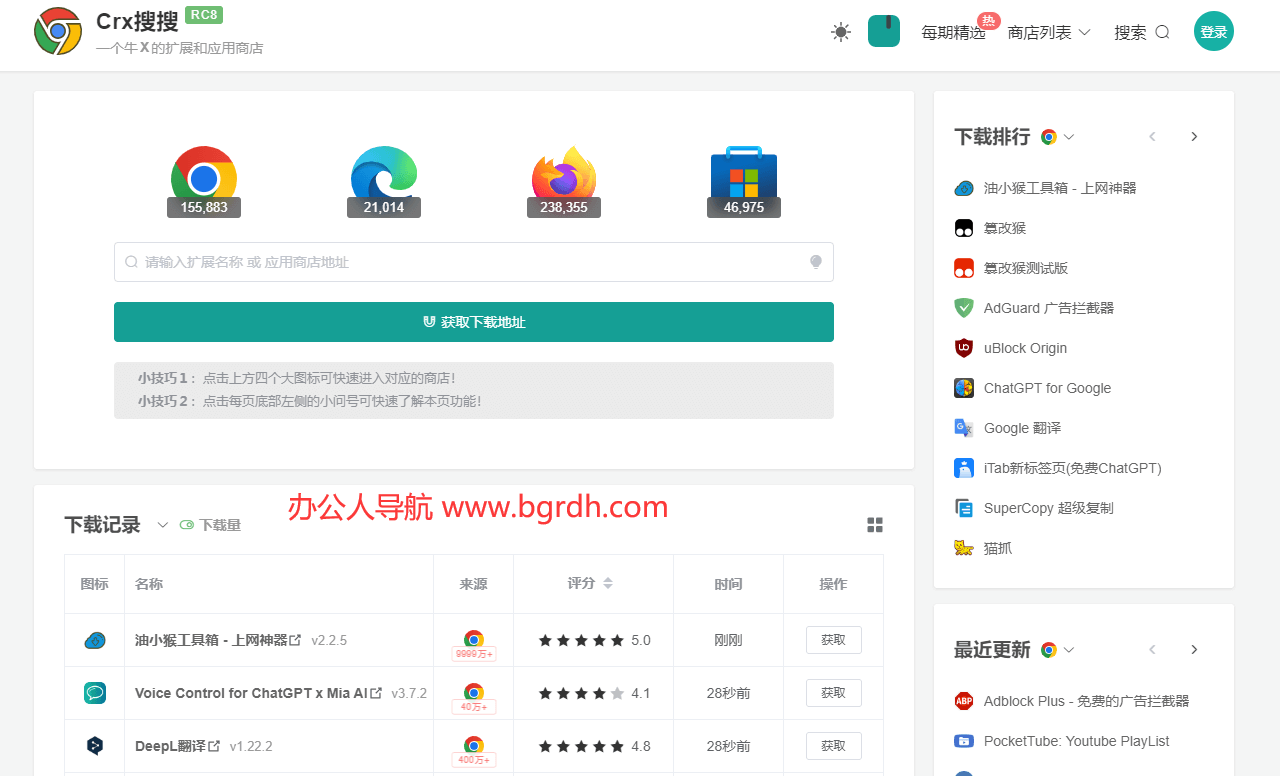The width and height of the screenshot is (1280, 776).
Task: Expand 下载排行 store selector dropdown
Action: (1058, 137)
